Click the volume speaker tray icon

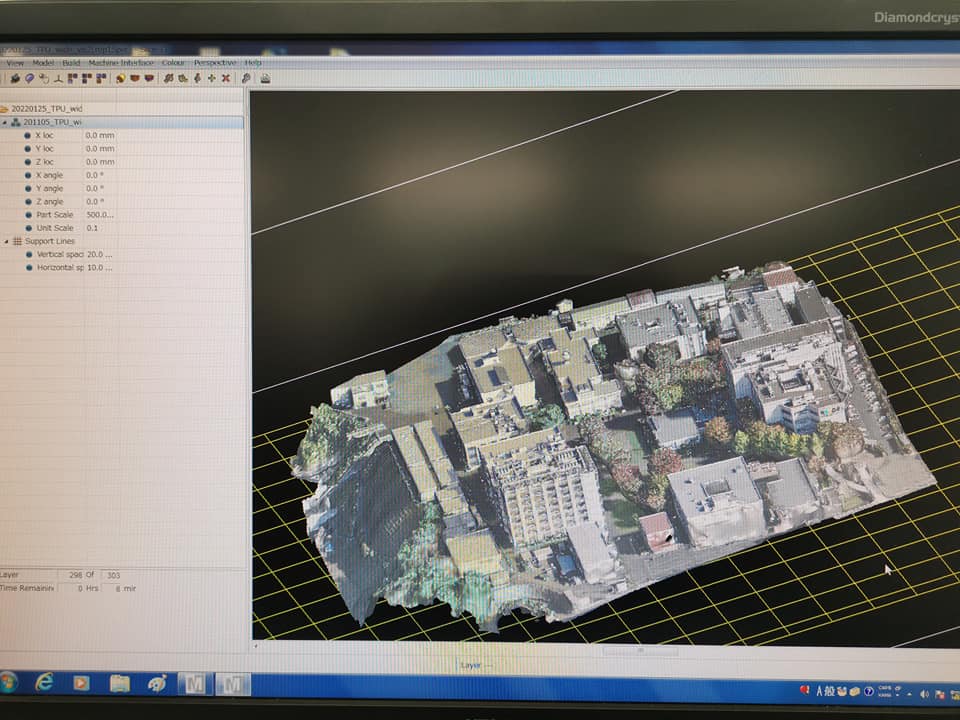pos(924,694)
